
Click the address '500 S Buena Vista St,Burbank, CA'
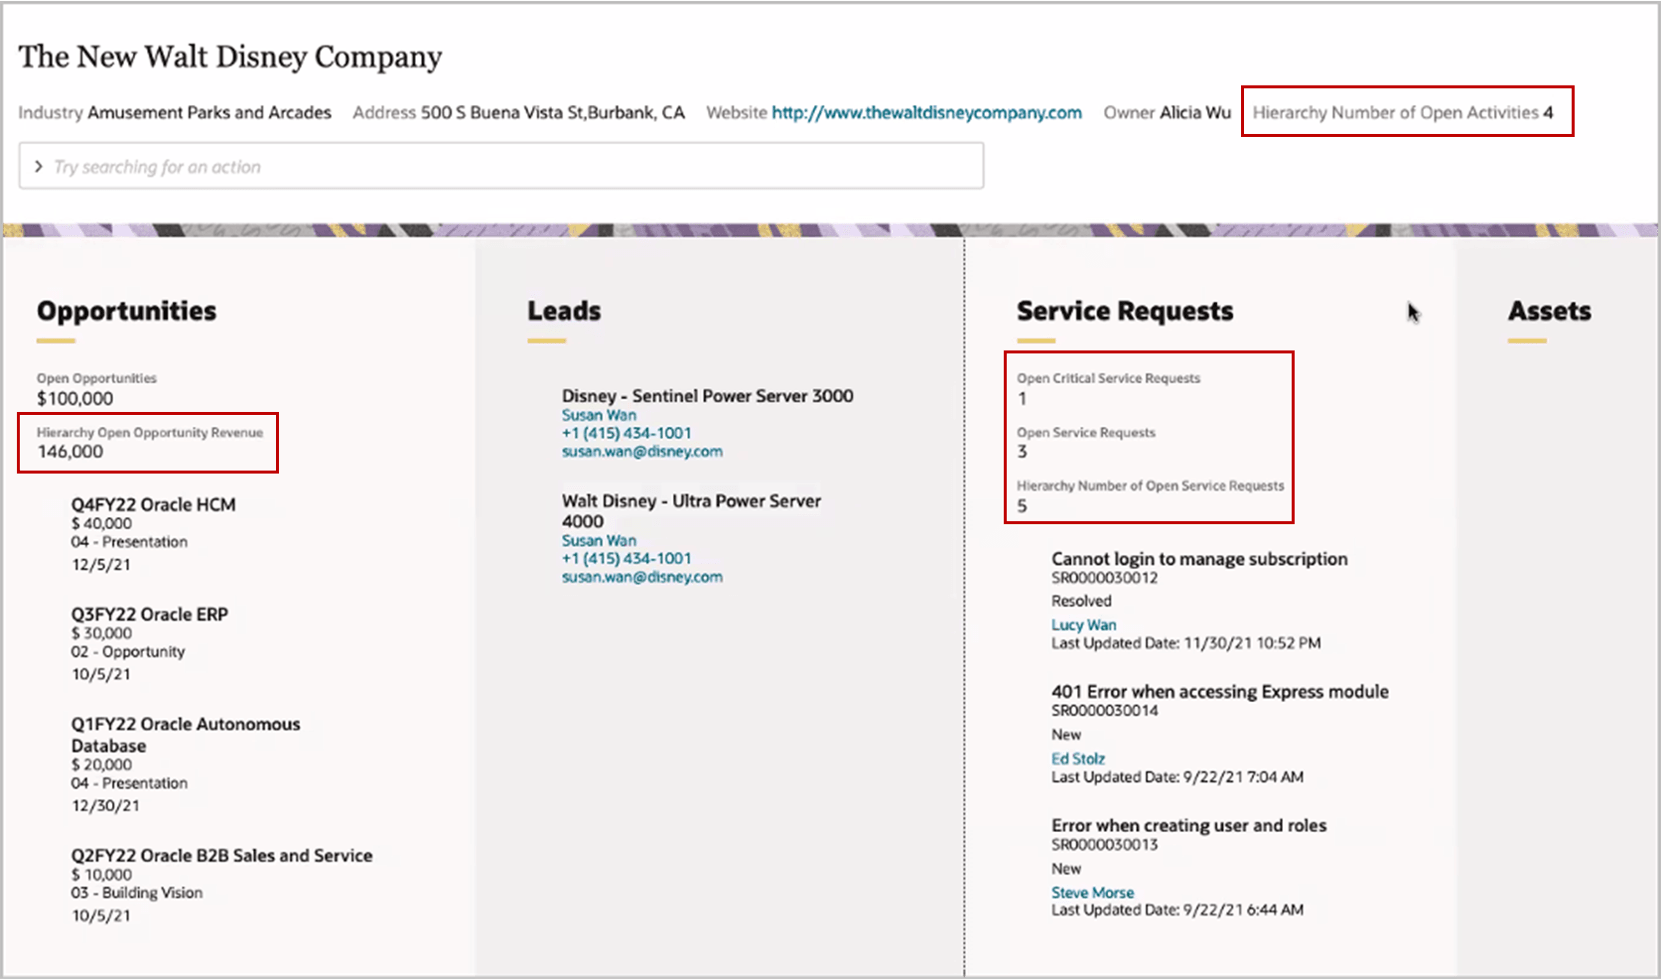click(553, 113)
